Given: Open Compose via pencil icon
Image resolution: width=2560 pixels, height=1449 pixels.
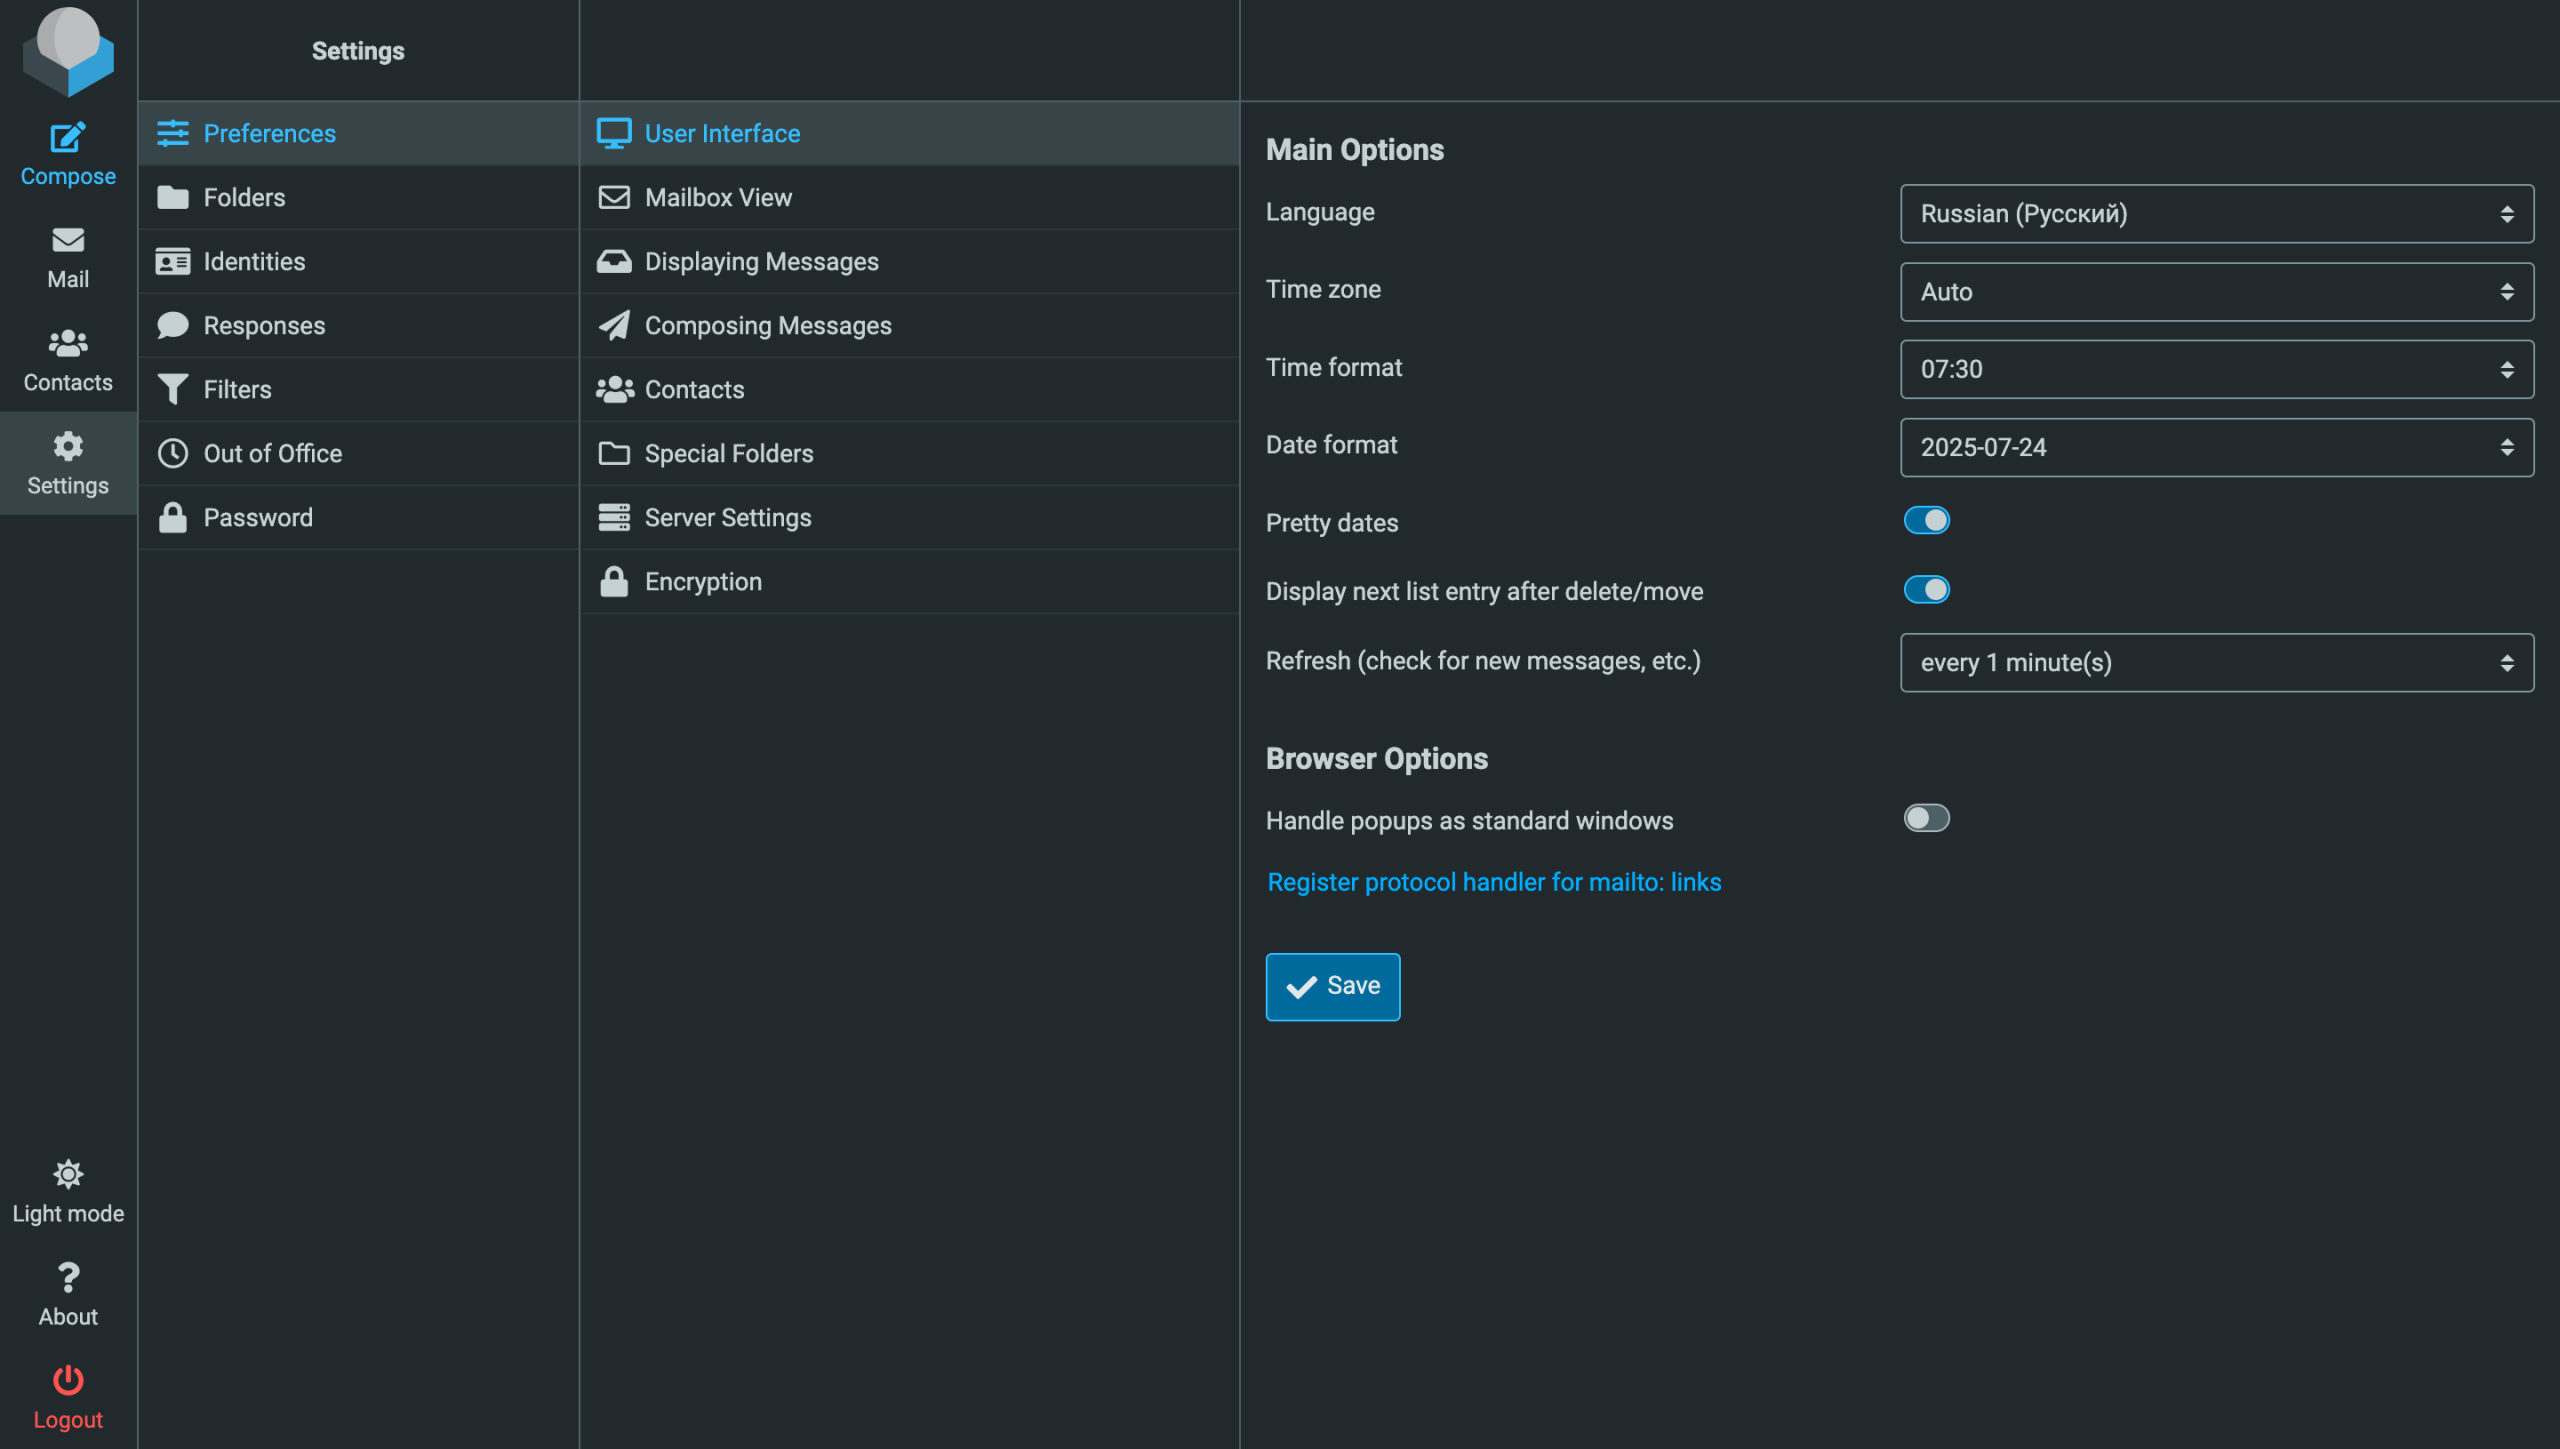Looking at the screenshot, I should tap(68, 137).
